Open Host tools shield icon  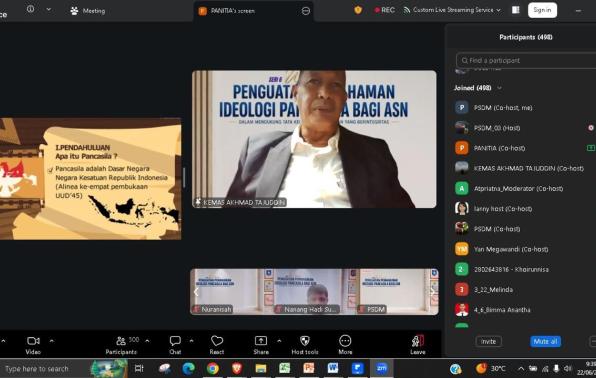pos(305,341)
